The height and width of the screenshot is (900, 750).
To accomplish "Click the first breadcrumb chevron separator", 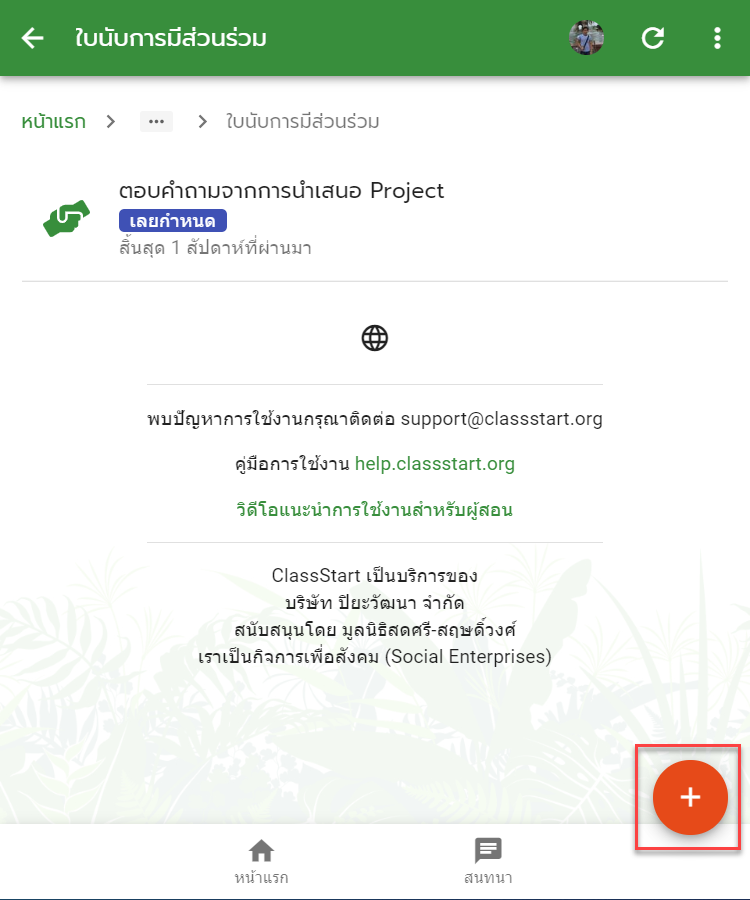I will pos(111,122).
